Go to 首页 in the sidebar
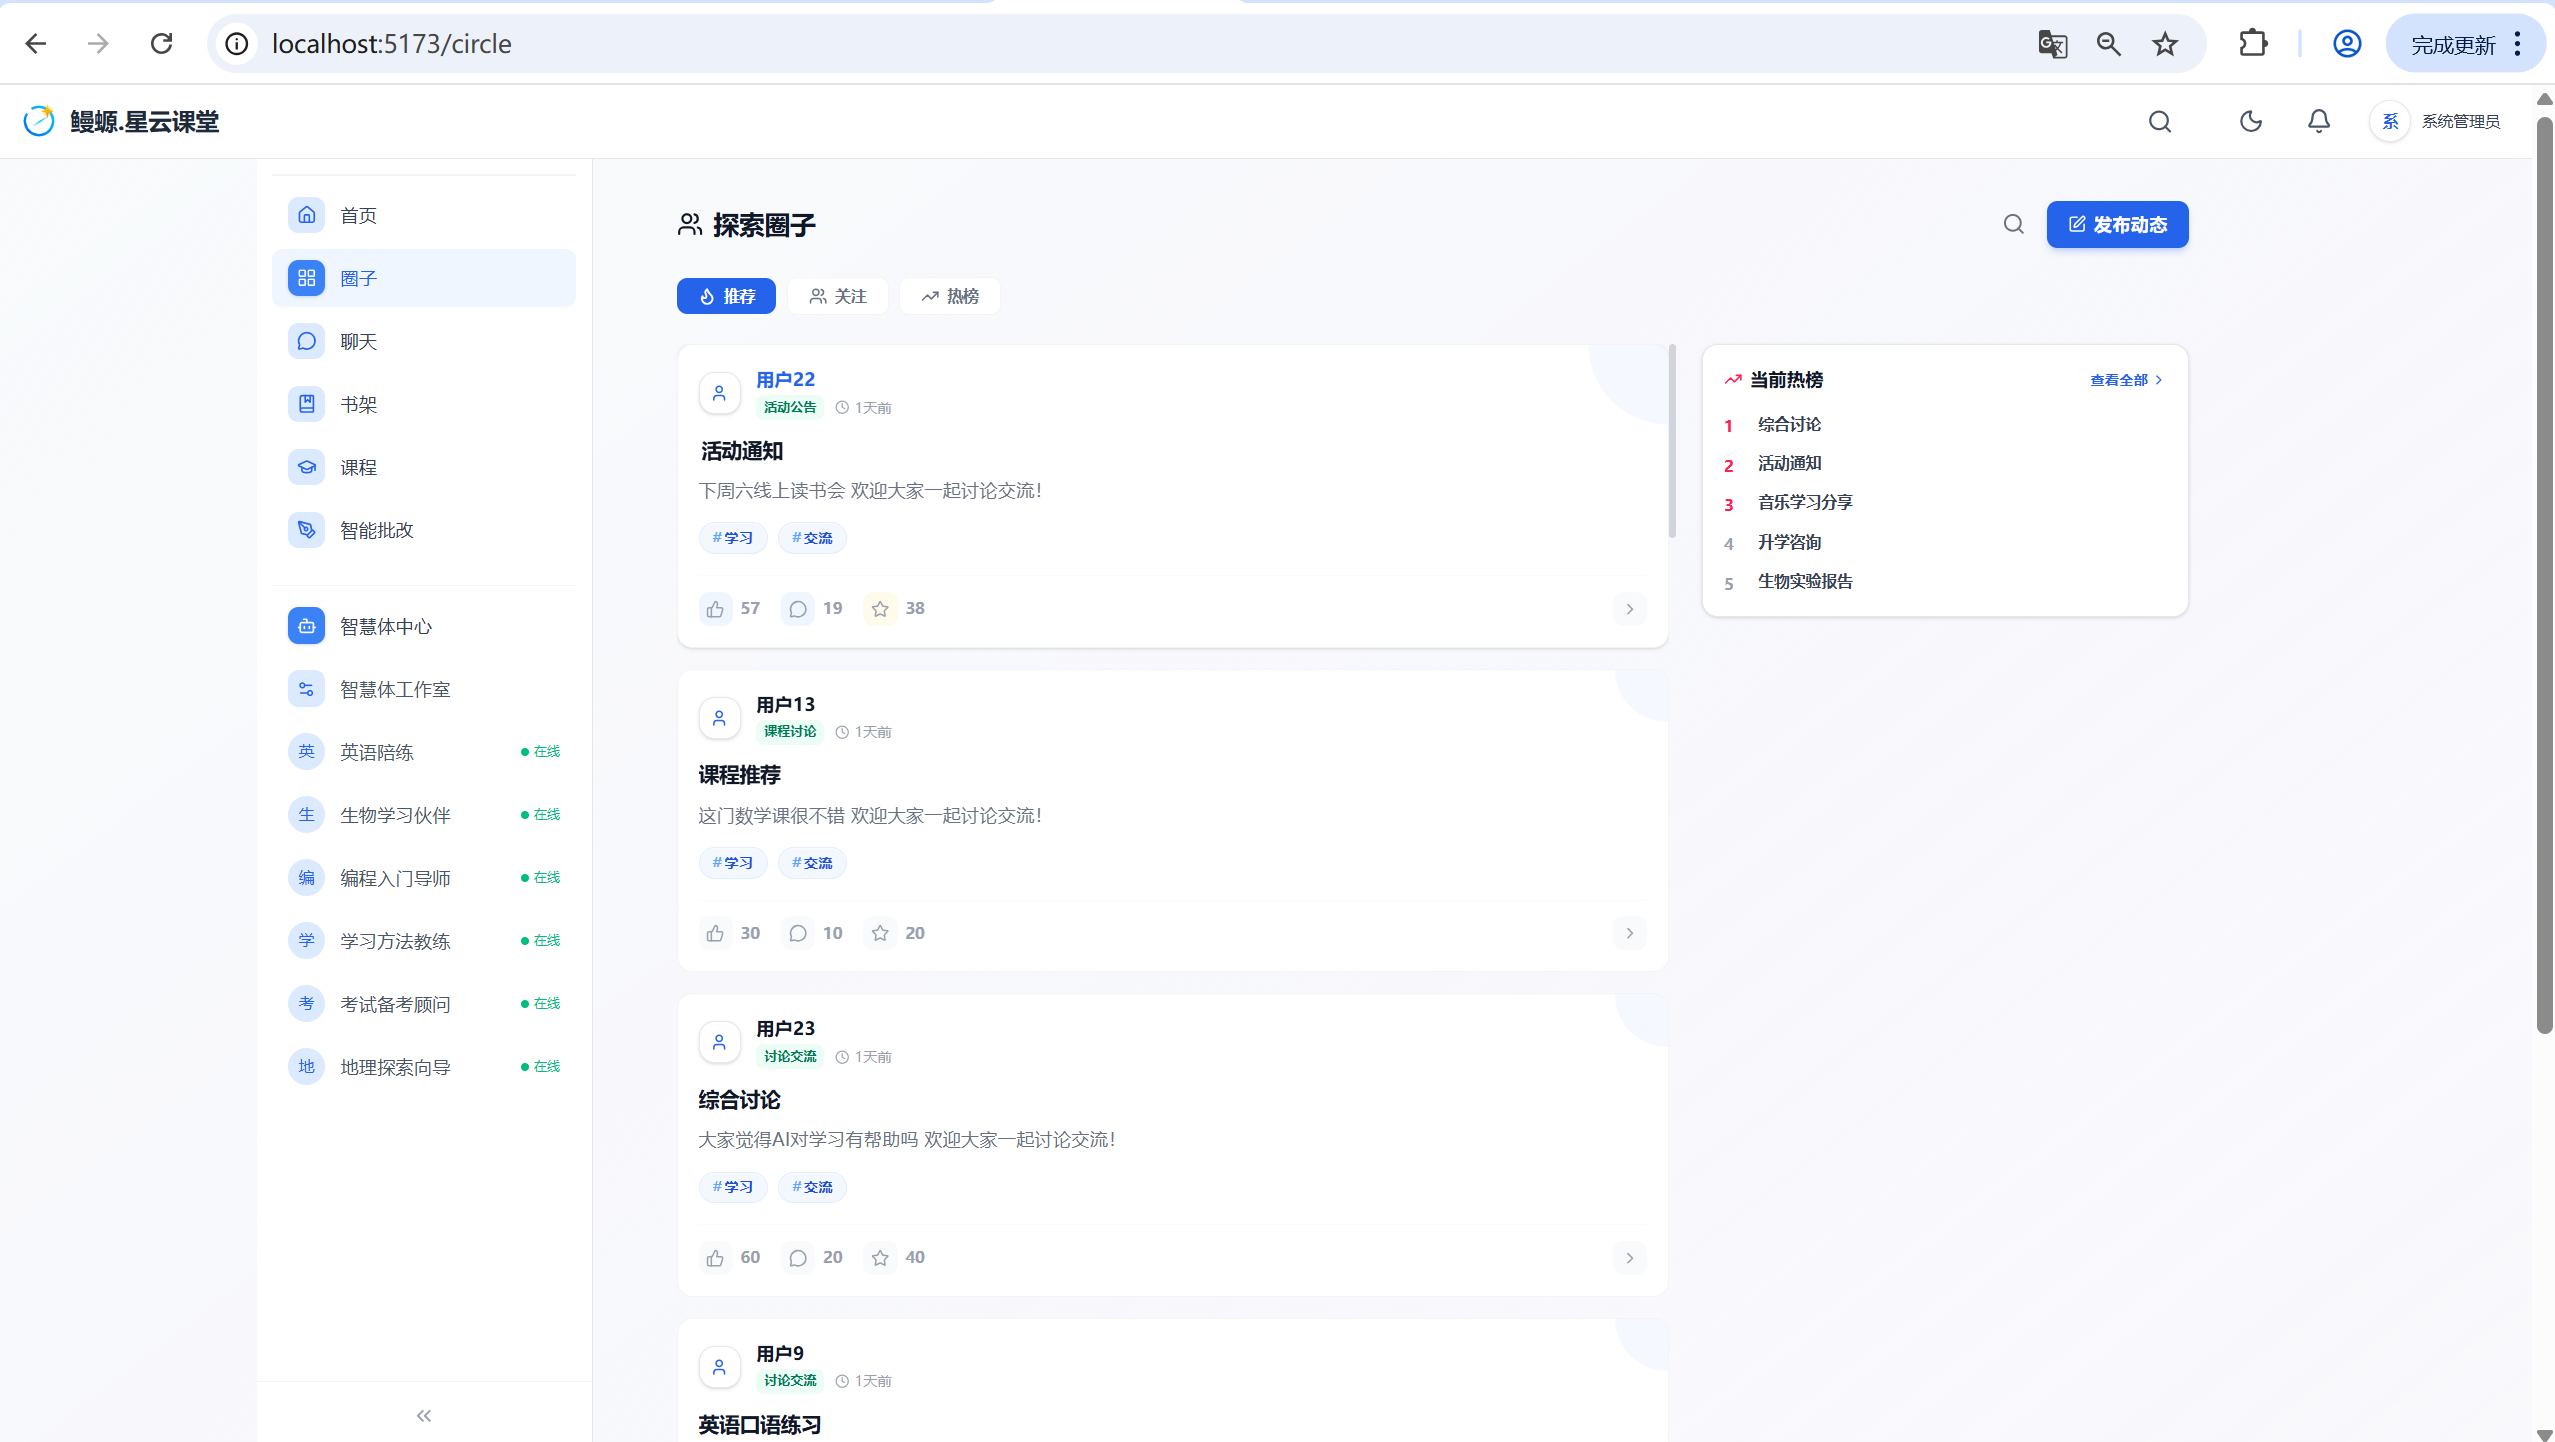 pyautogui.click(x=424, y=215)
